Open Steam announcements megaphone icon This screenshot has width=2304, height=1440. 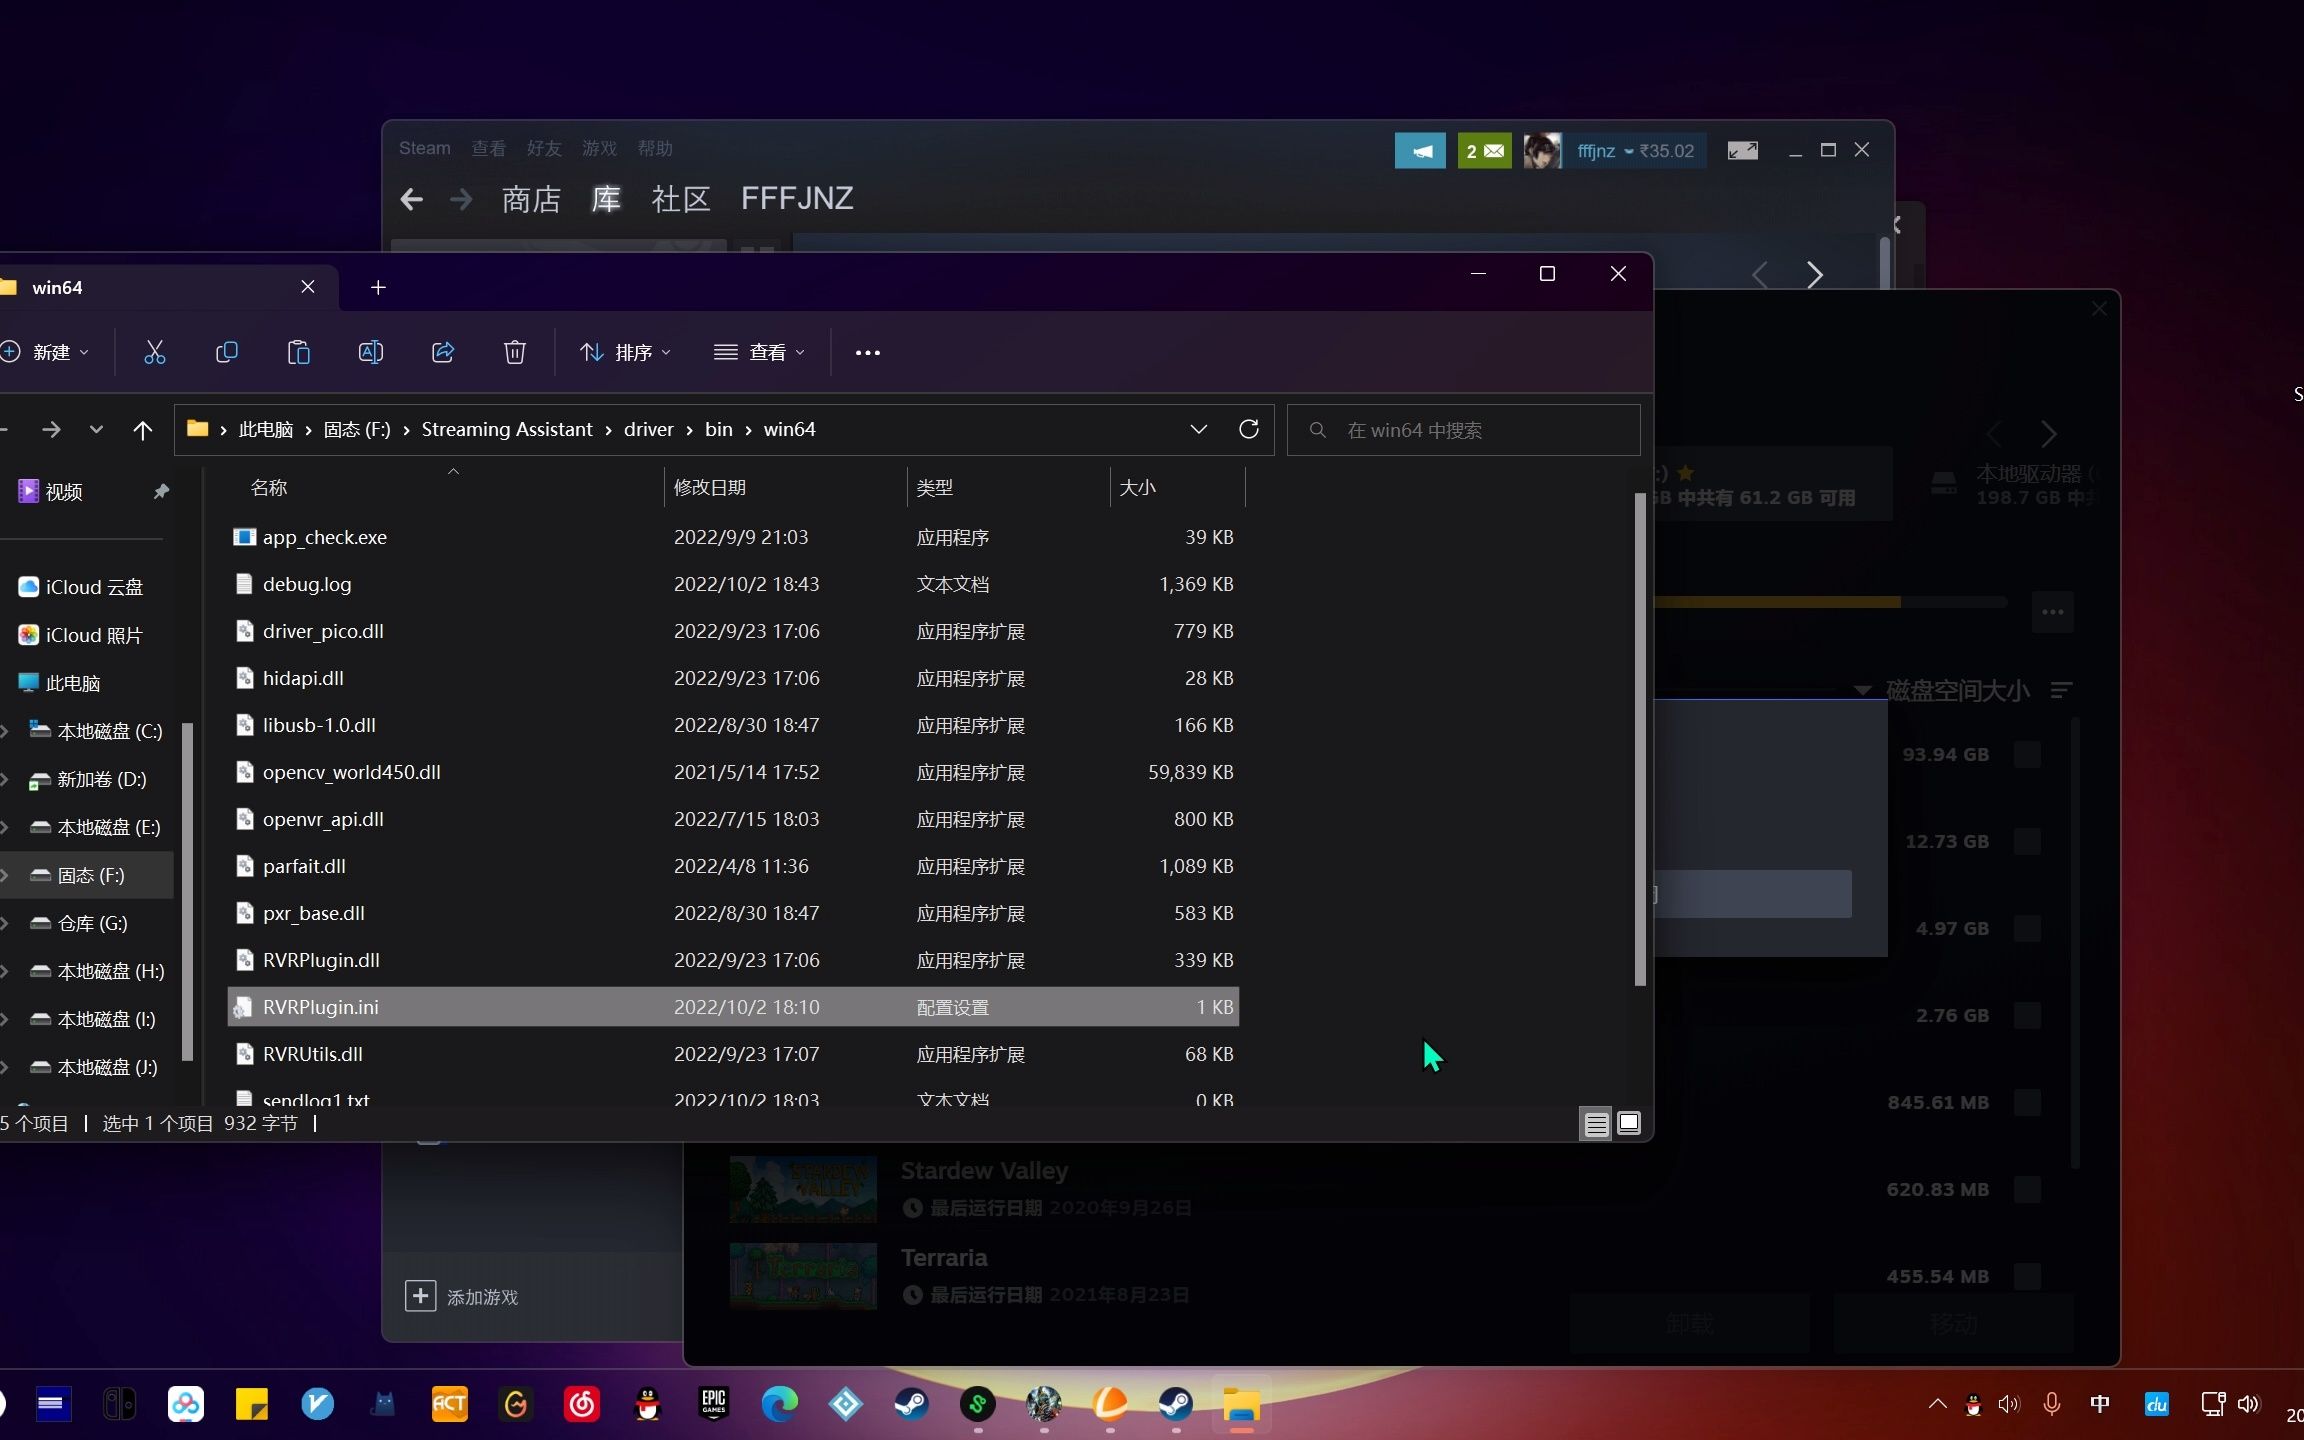1420,151
